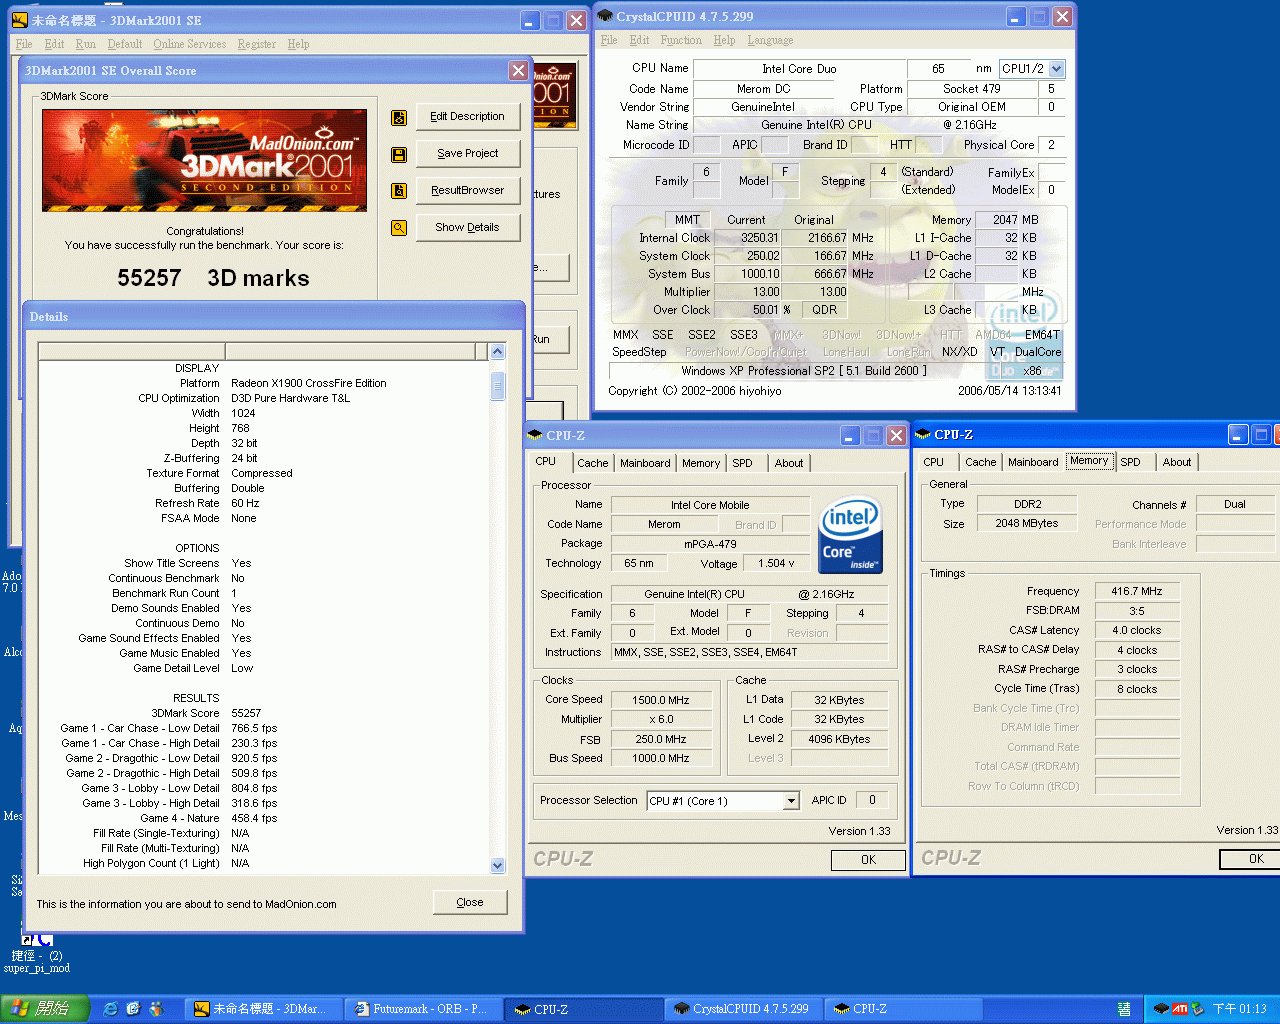Click the Save Project floppy icon

[399, 155]
